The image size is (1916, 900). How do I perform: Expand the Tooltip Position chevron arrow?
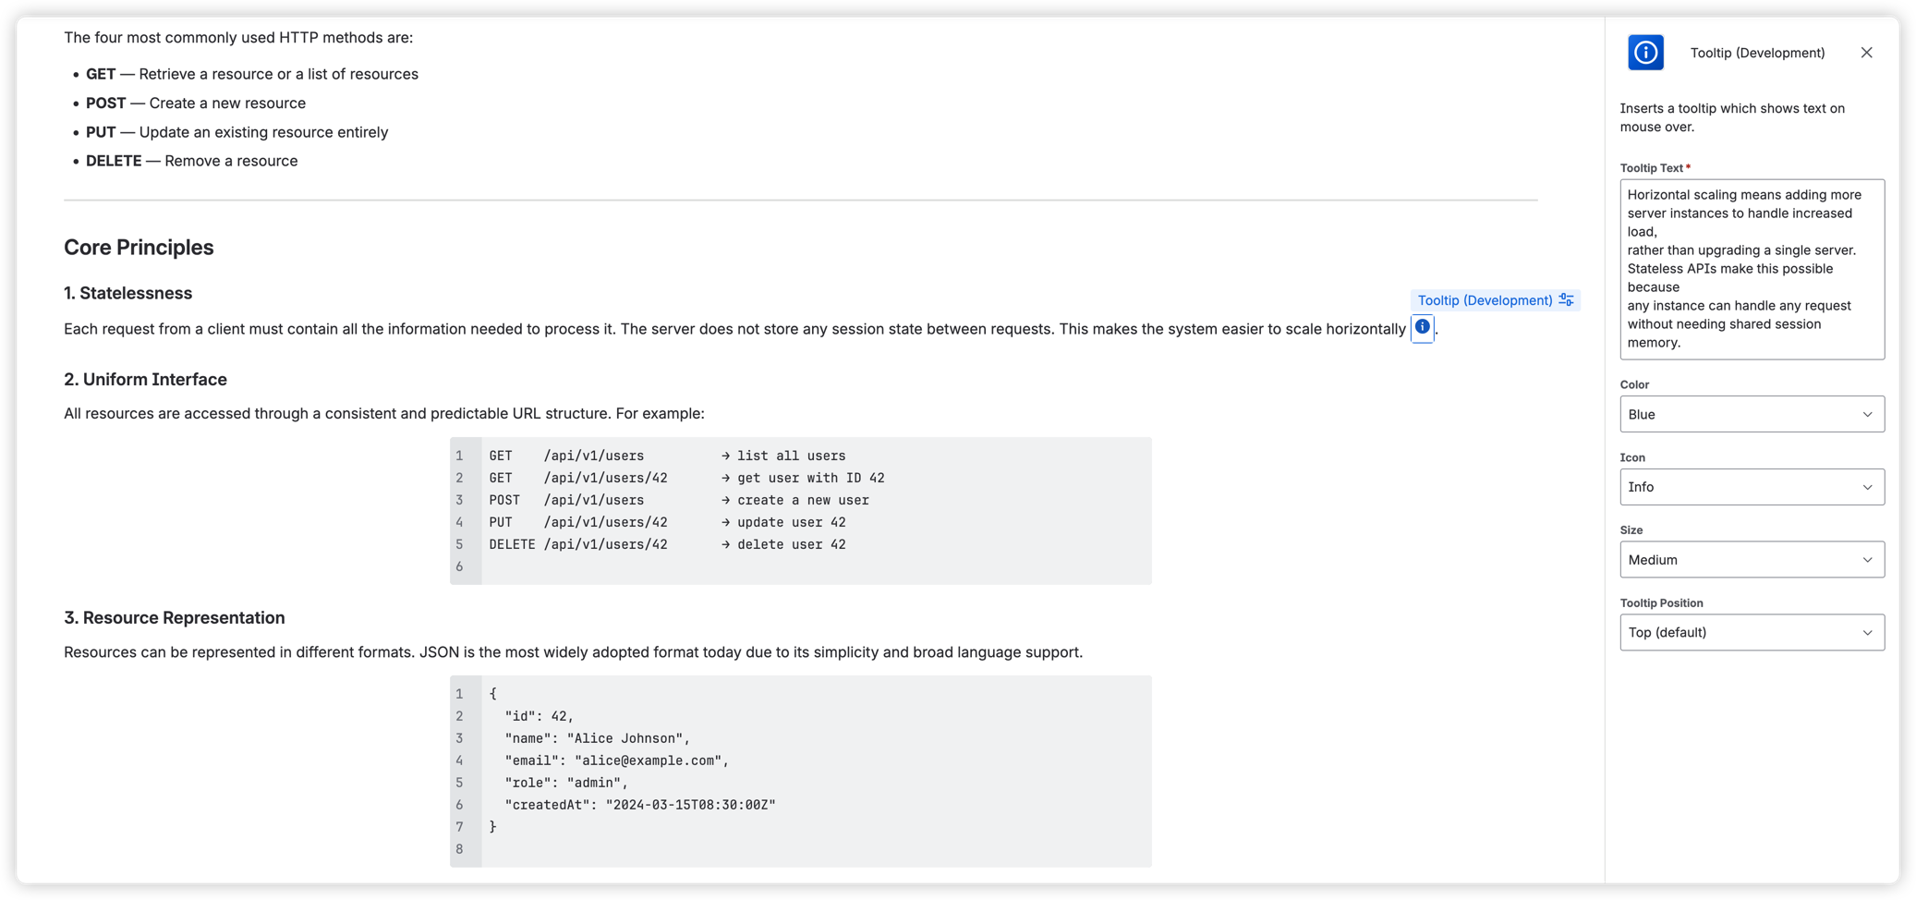(1867, 632)
